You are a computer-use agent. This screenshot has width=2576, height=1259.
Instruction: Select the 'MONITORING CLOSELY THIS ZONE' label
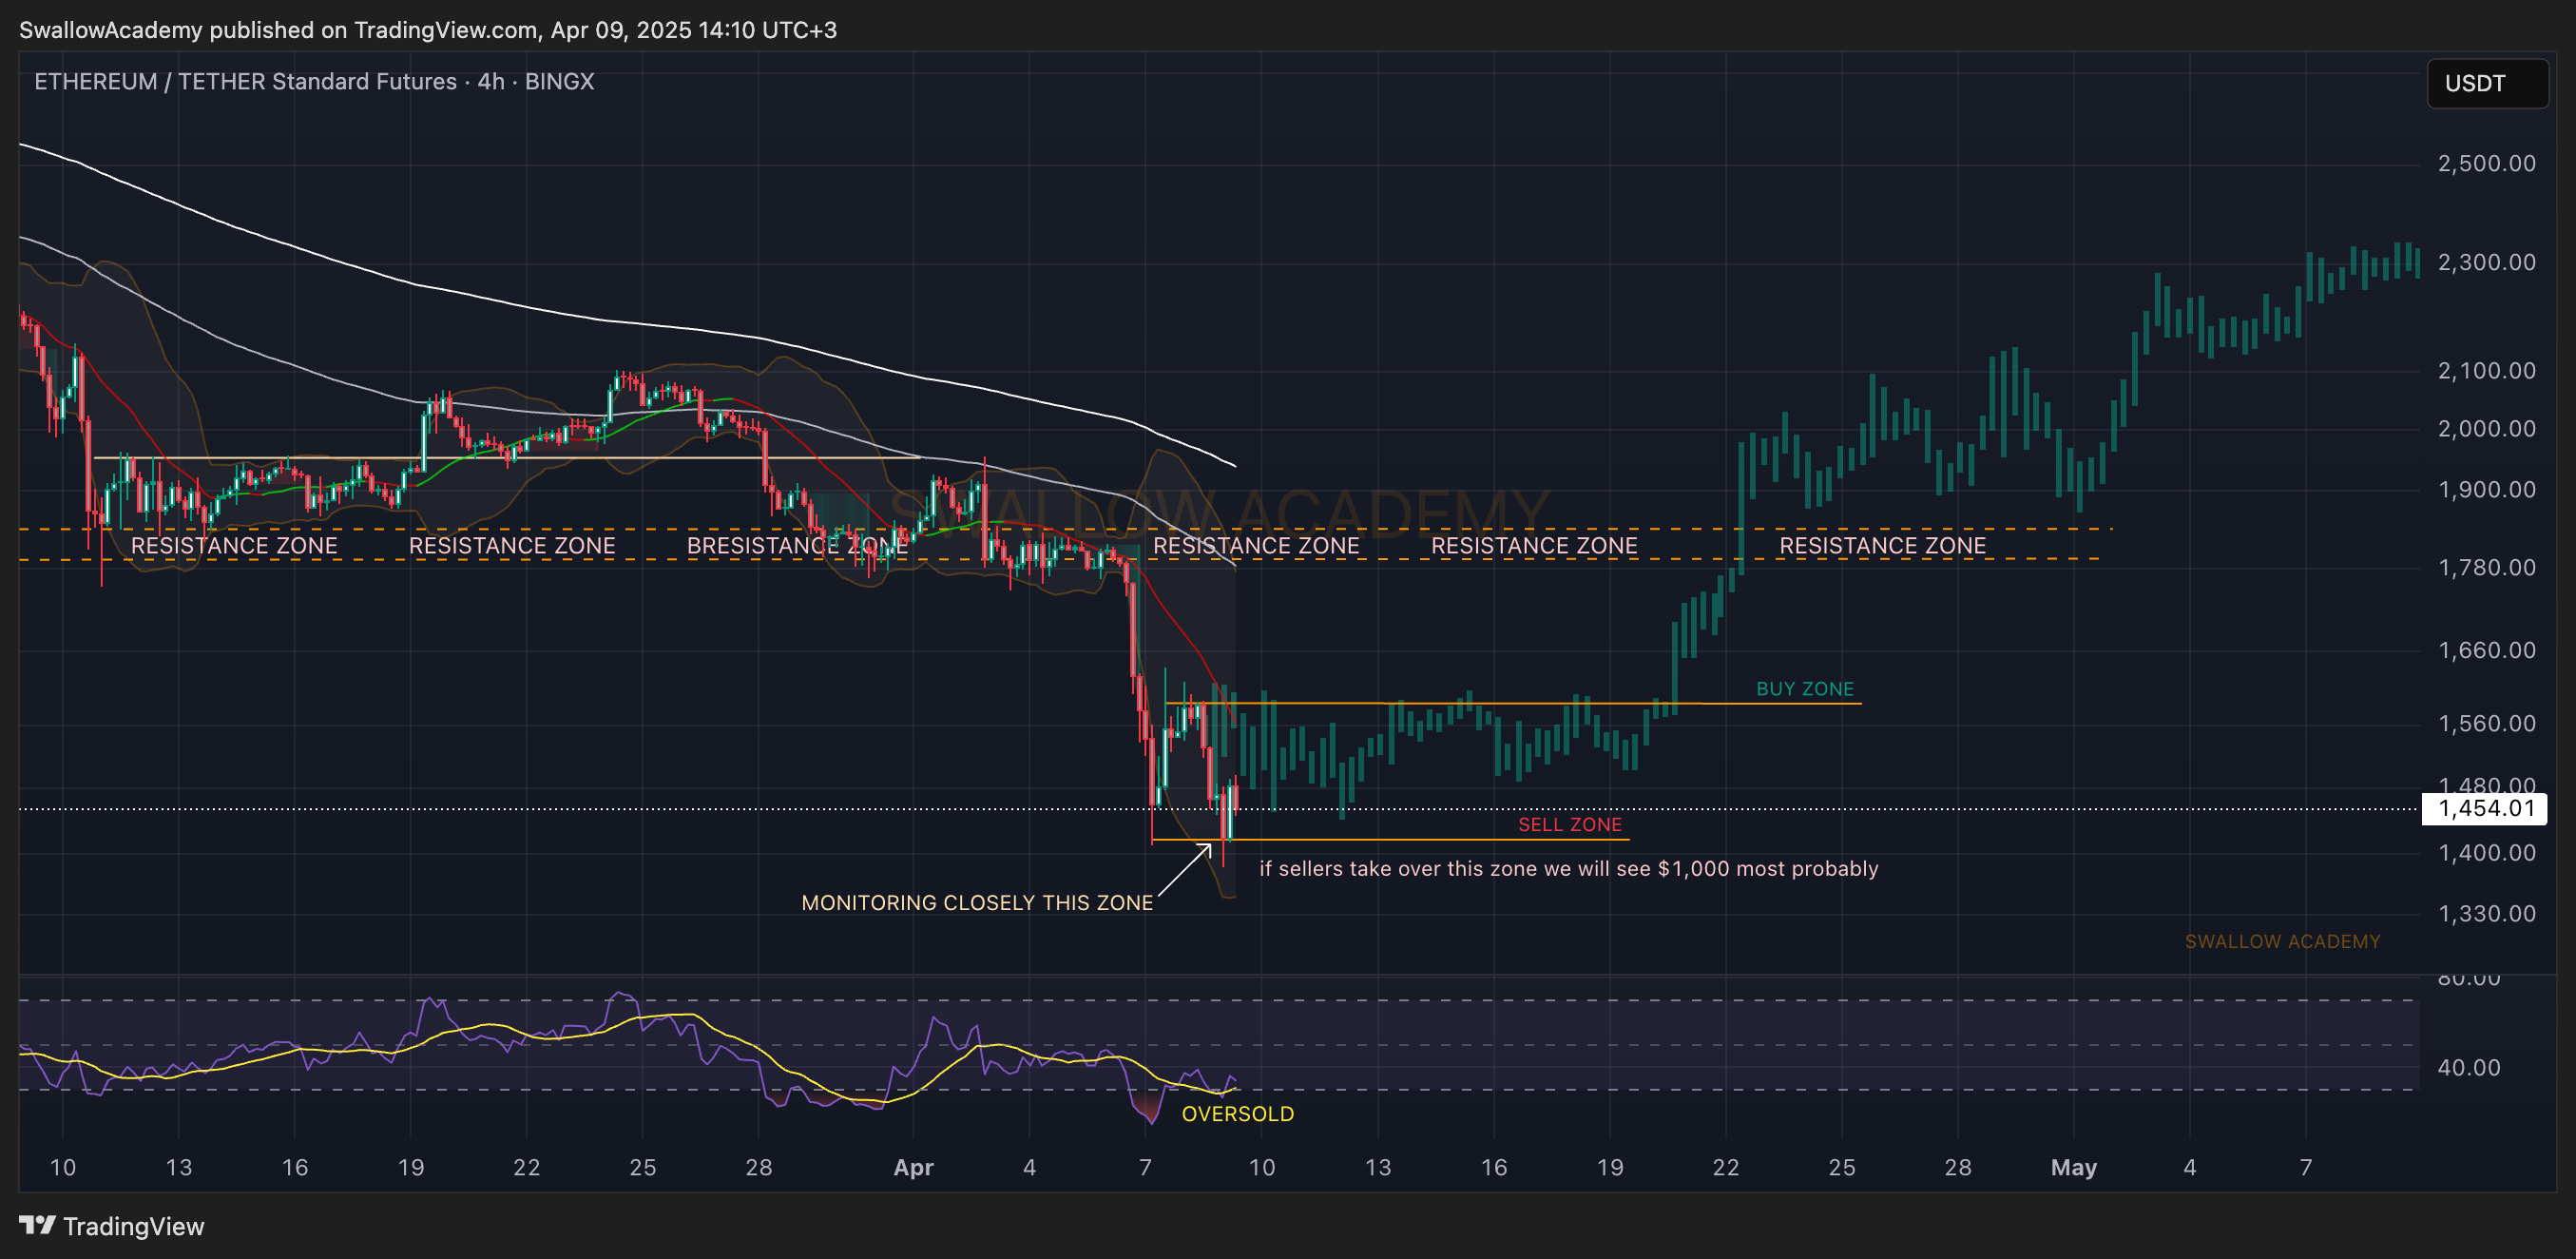(977, 902)
